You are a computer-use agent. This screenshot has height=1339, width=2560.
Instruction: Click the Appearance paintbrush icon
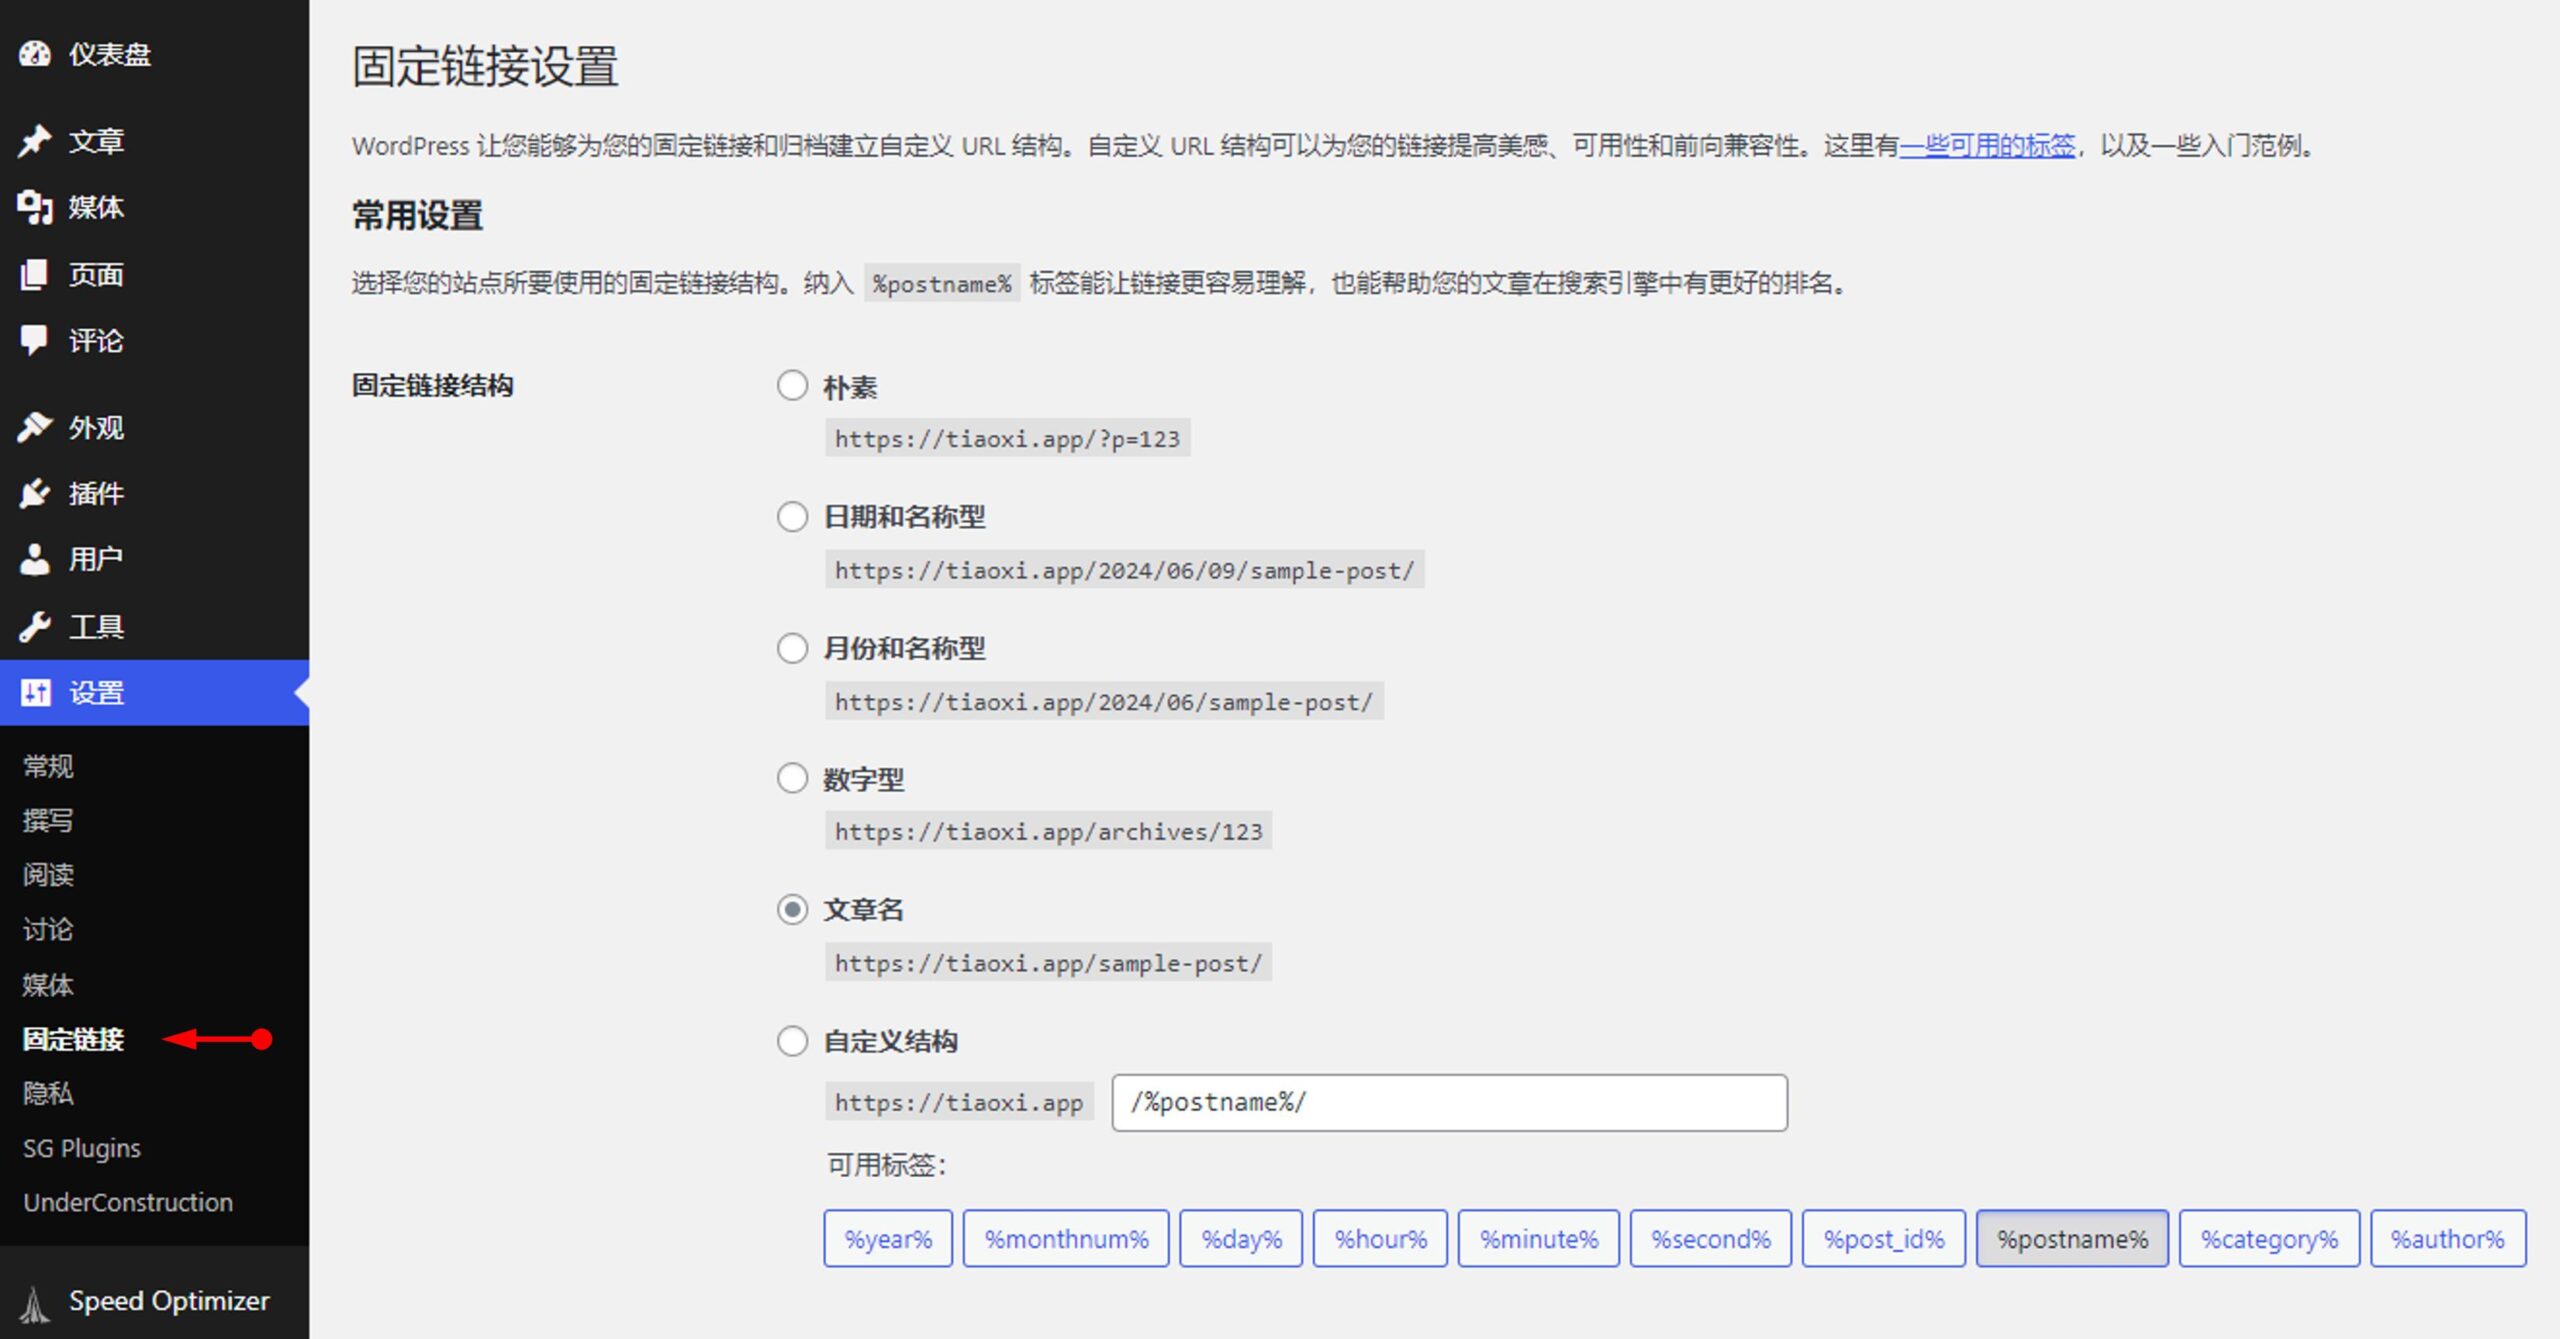34,427
